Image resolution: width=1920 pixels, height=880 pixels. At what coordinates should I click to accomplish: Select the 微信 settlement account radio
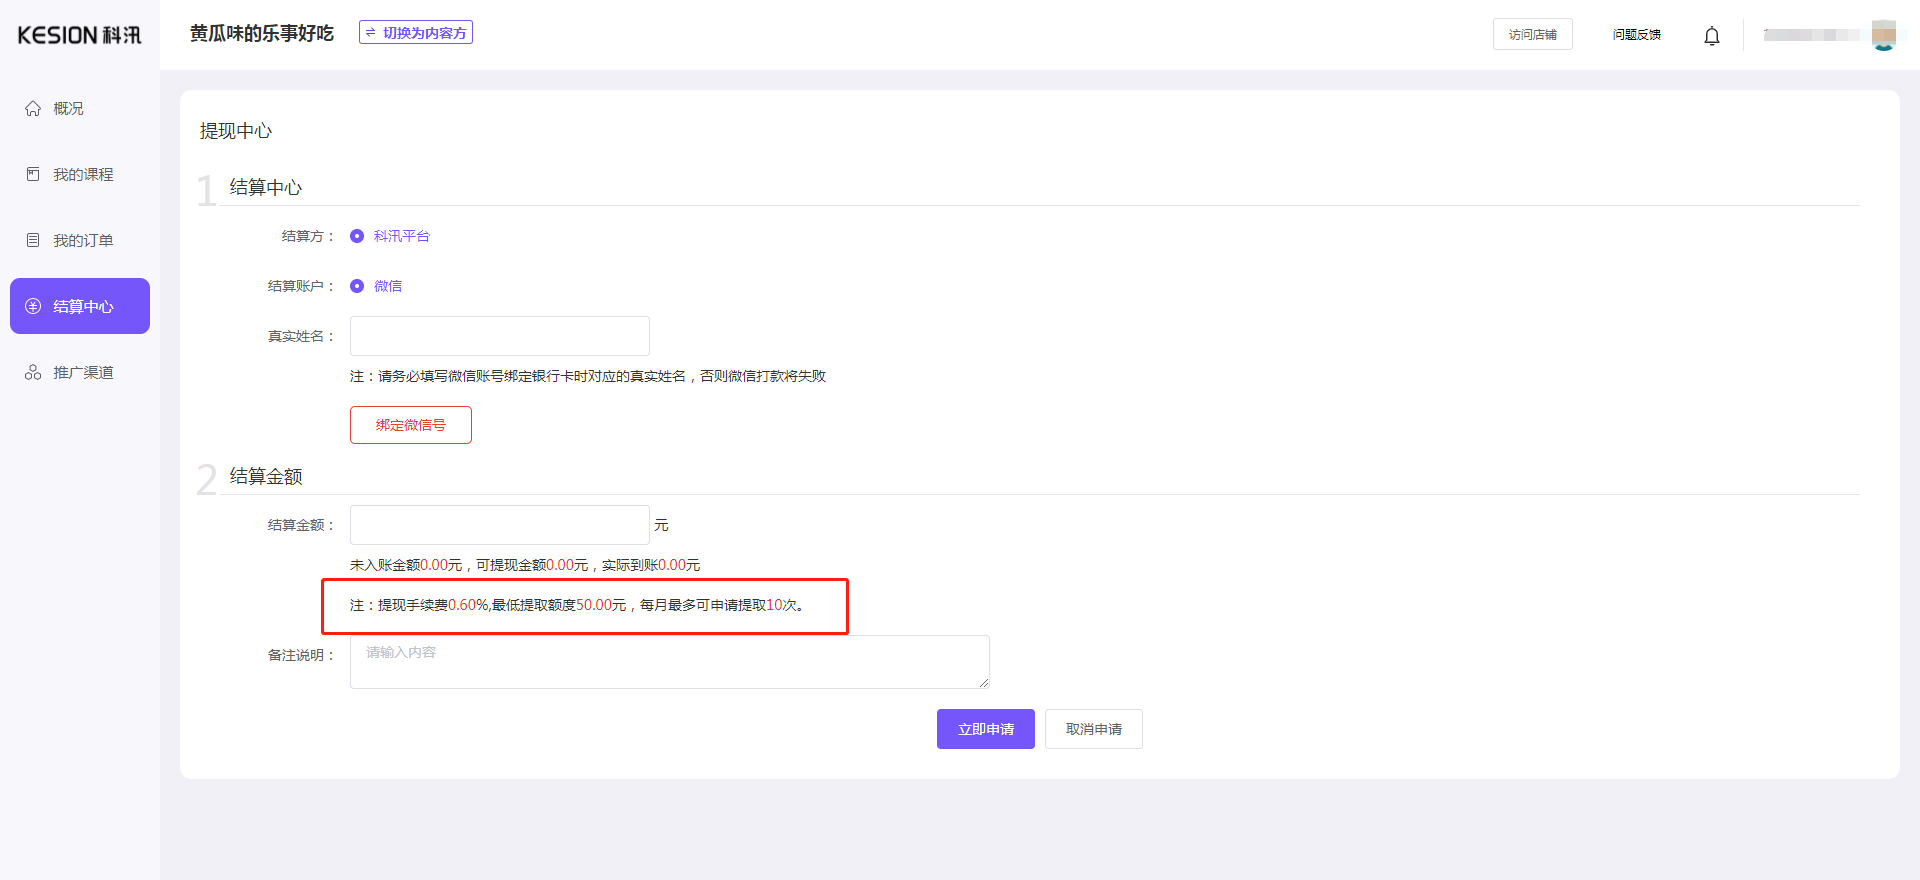click(x=357, y=286)
